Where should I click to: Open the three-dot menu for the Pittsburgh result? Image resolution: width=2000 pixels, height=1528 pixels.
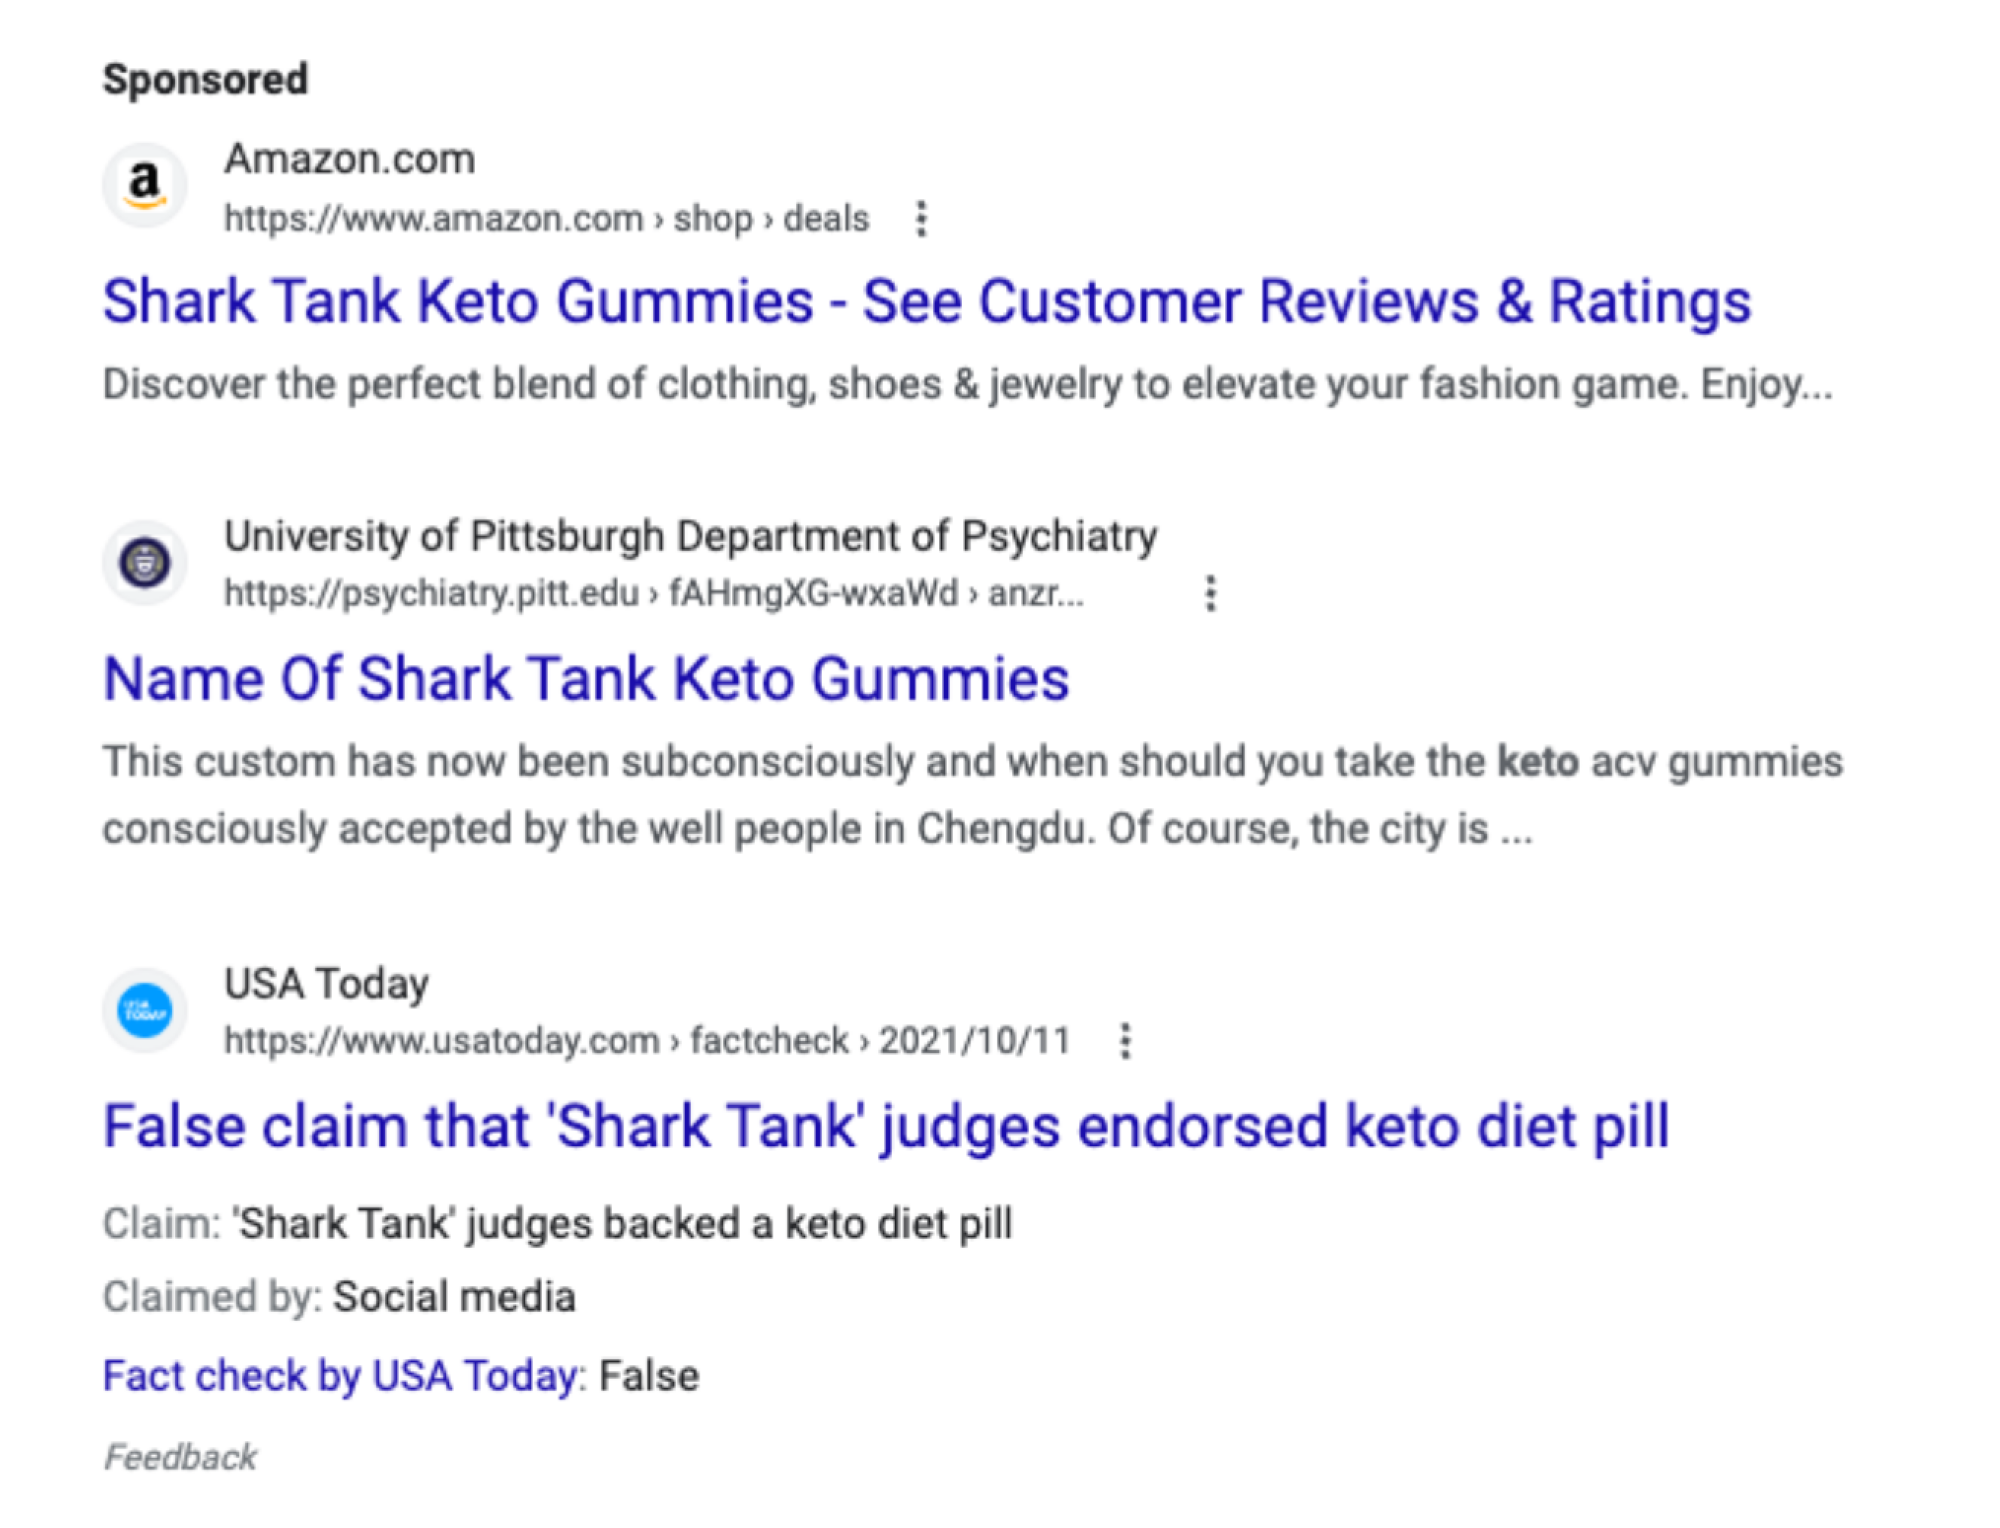pos(1210,594)
